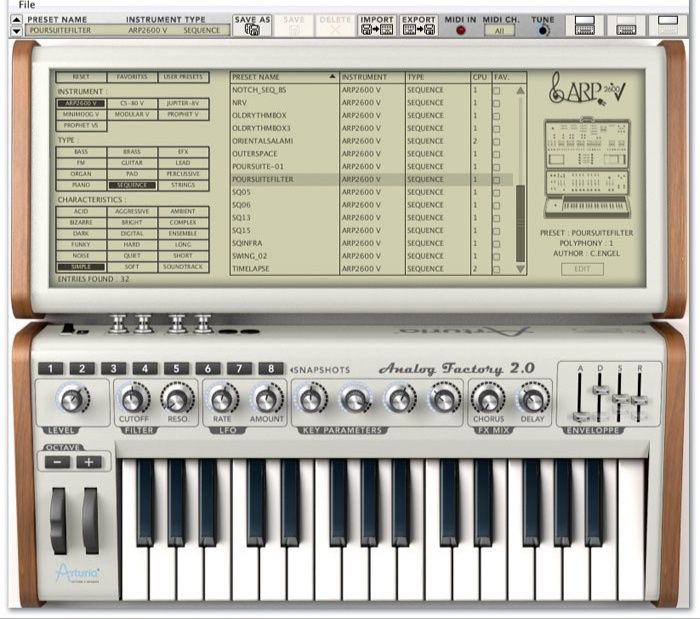The width and height of the screenshot is (700, 619).
Task: Click preset list scroll up arrow
Action: coord(520,91)
